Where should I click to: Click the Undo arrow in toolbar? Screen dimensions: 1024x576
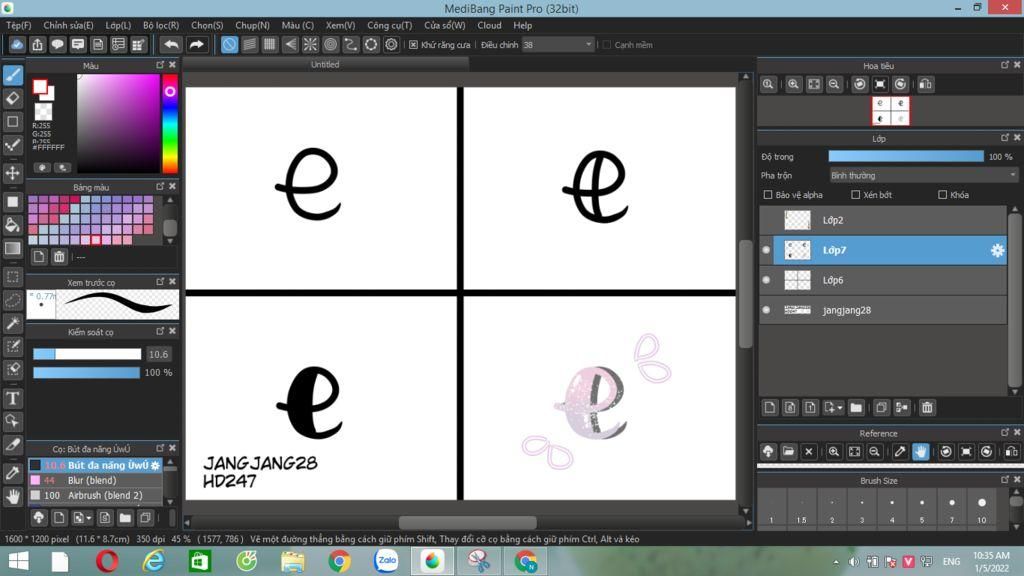[x=171, y=44]
